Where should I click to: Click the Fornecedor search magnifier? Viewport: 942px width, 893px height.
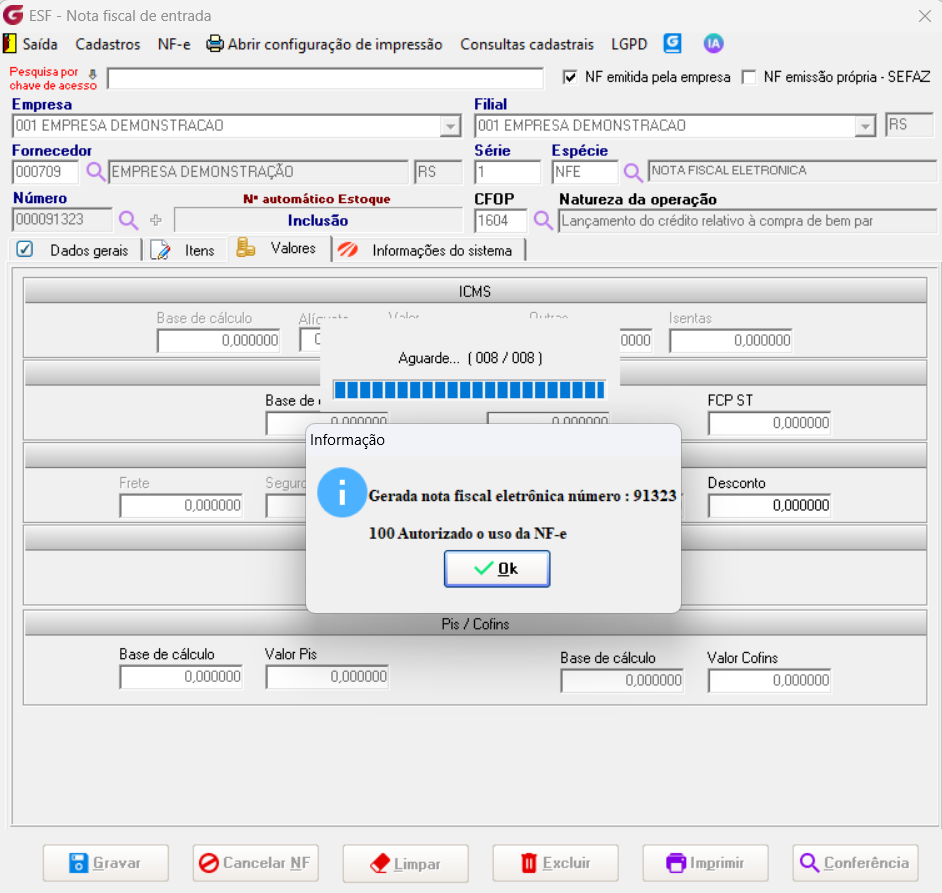click(96, 172)
